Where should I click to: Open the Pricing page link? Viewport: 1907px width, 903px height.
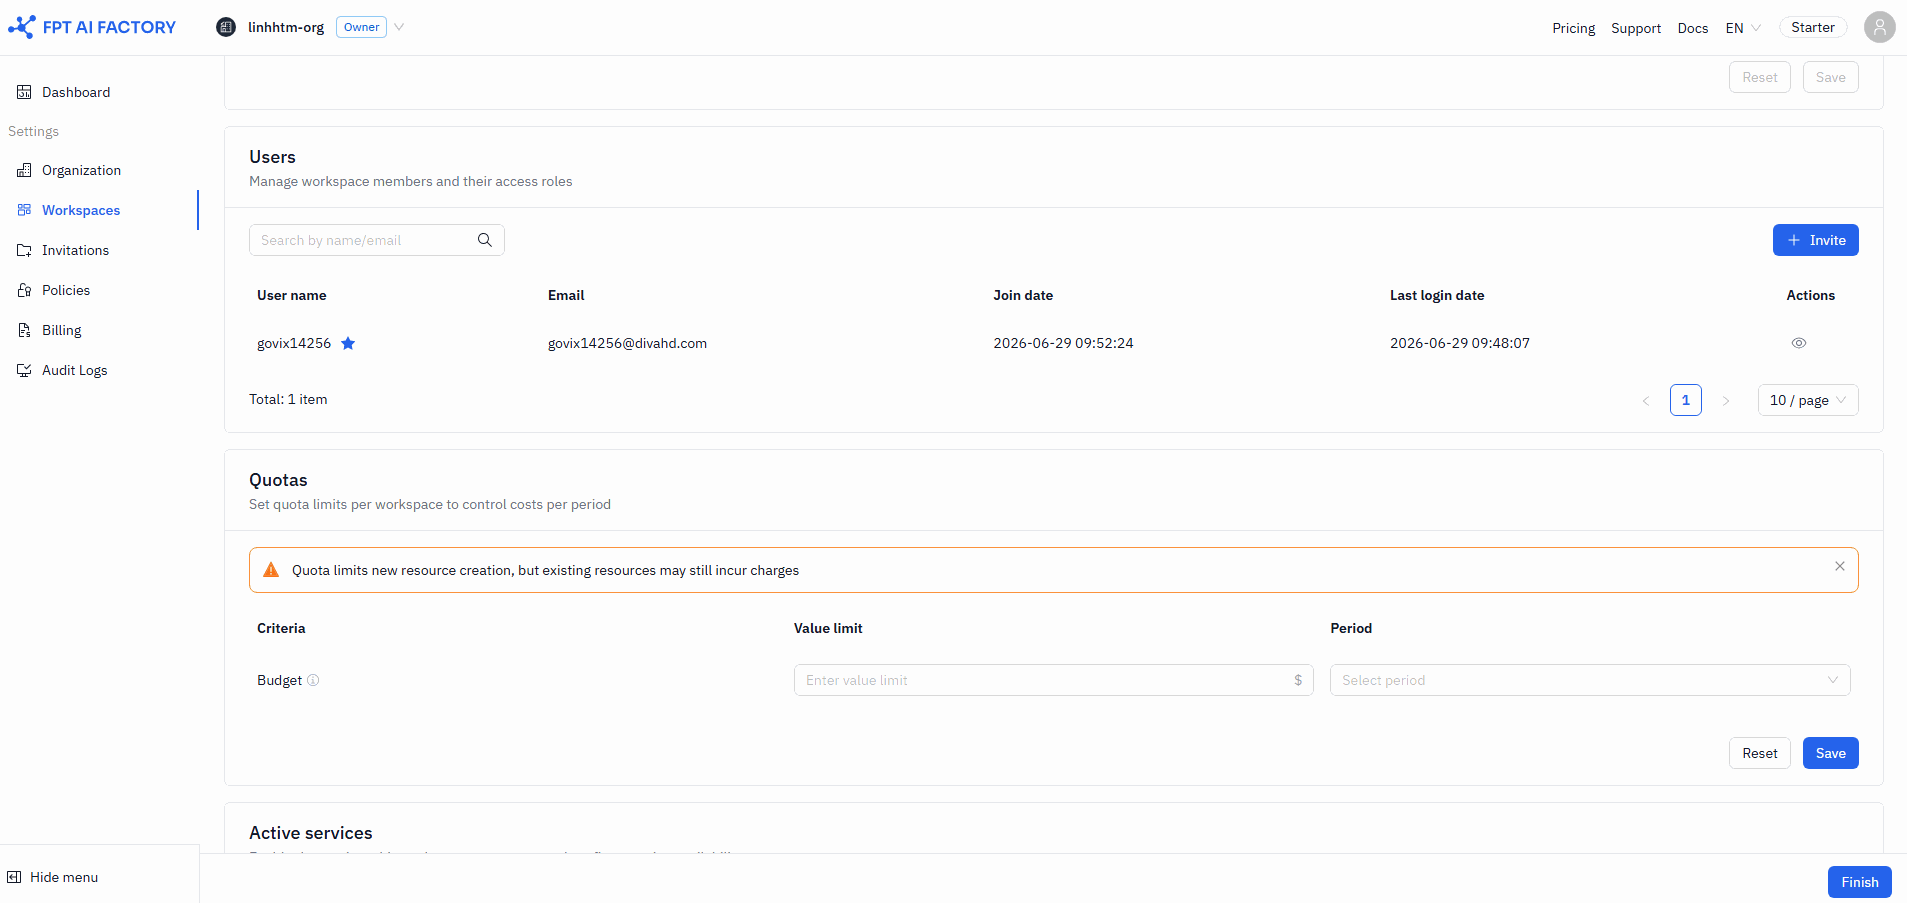[x=1573, y=28]
